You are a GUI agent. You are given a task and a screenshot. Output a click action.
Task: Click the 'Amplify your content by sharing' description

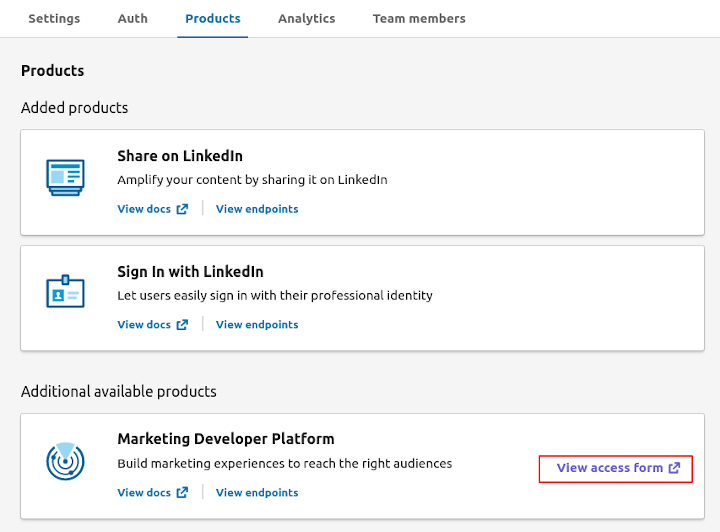tap(253, 180)
